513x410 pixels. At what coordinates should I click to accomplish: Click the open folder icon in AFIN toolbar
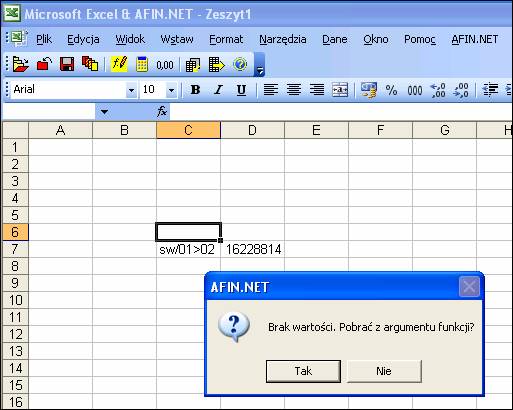[x=20, y=64]
